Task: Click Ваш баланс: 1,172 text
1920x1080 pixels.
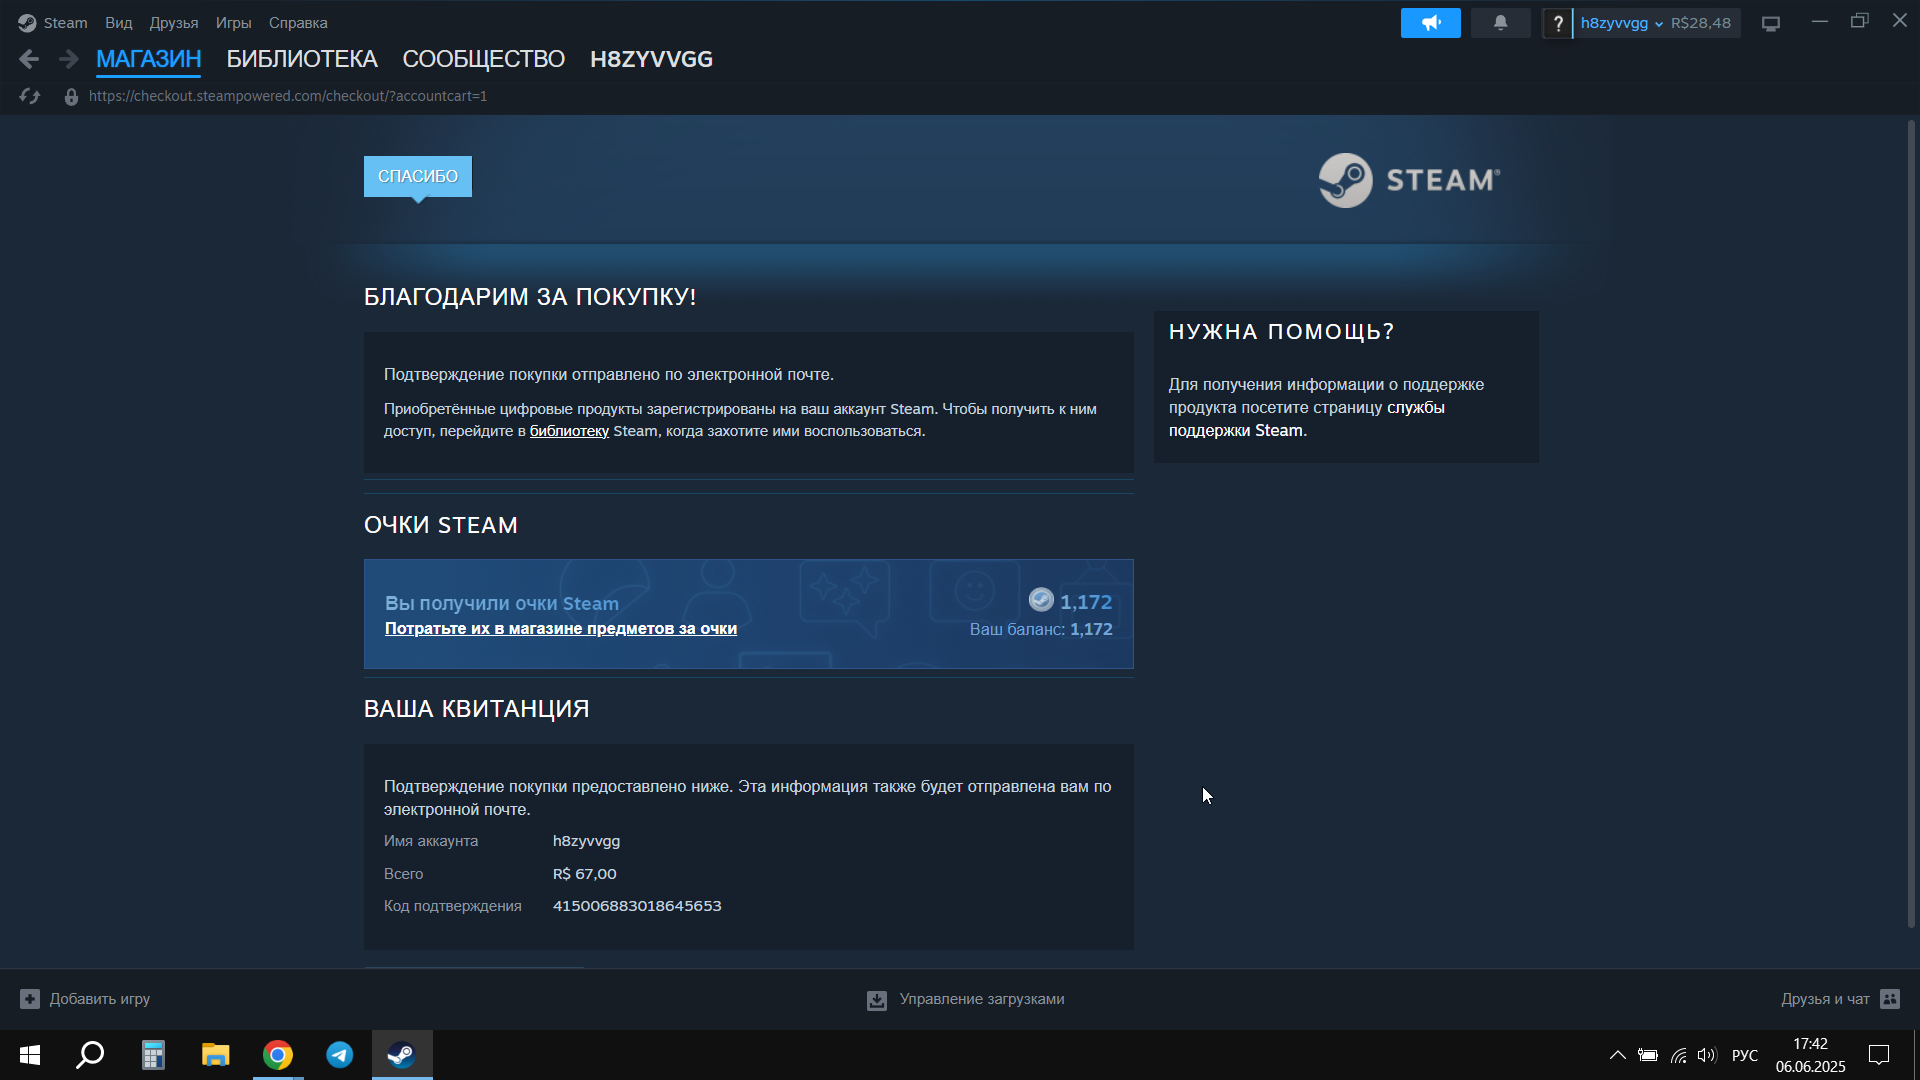Action: tap(1041, 629)
